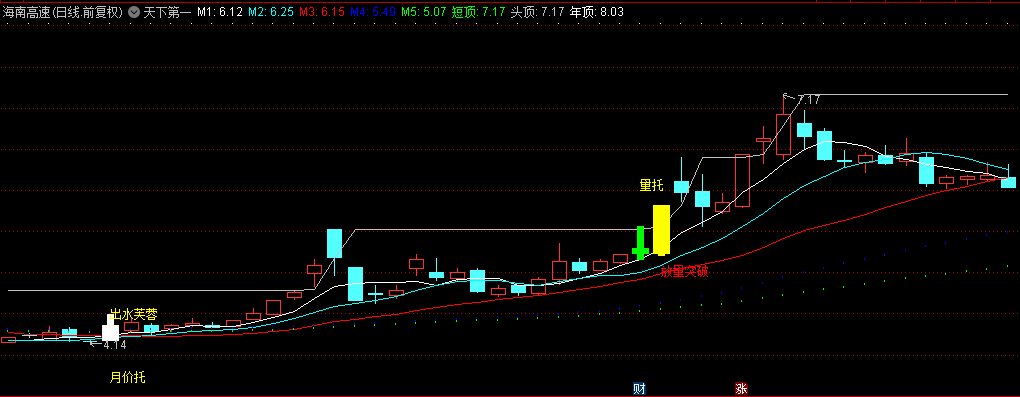Click the 放量突破 signal label in red
Screen dimensions: 1020x397
[684, 272]
